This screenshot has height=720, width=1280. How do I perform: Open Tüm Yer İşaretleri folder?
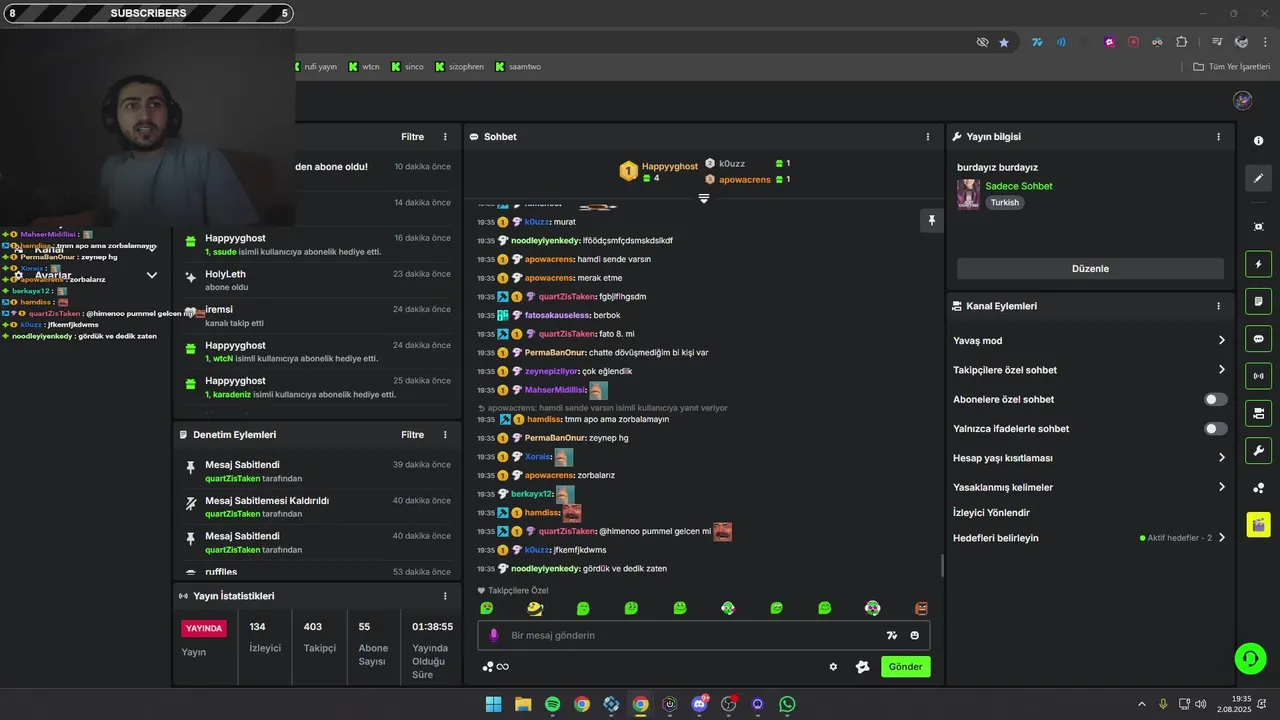pos(1231,67)
